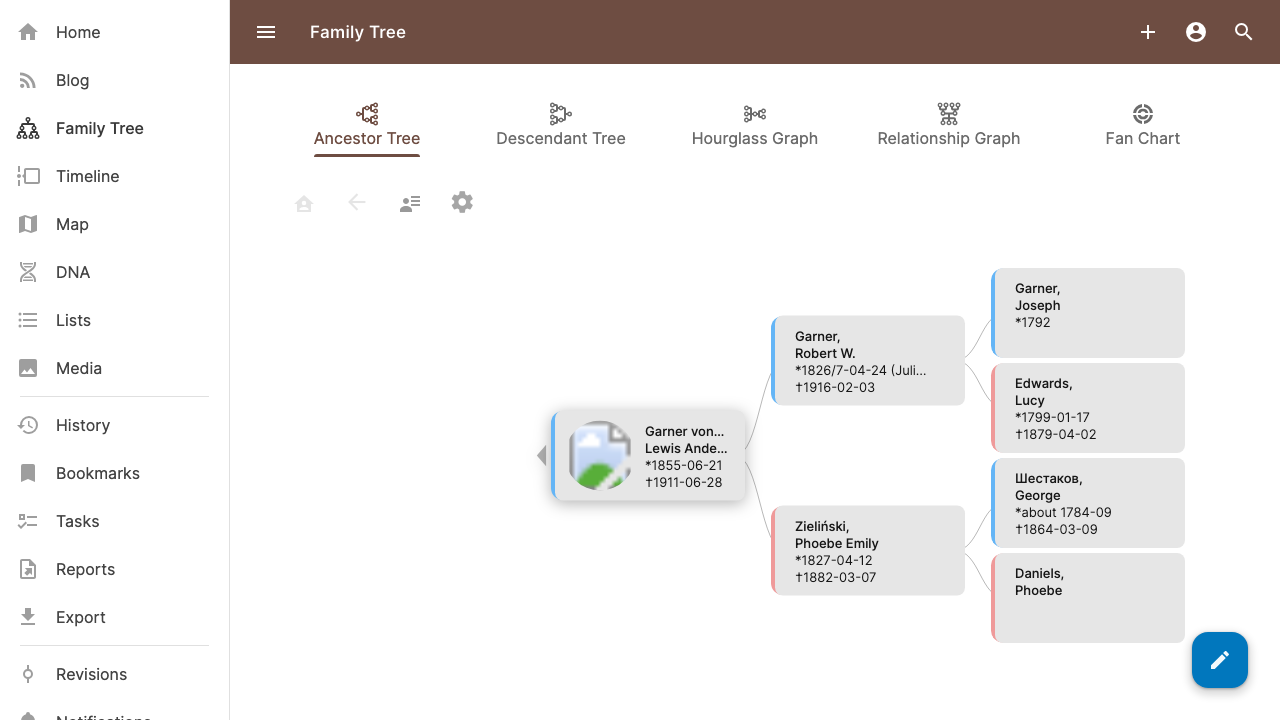
Task: Open Lists from sidebar
Action: (x=114, y=320)
